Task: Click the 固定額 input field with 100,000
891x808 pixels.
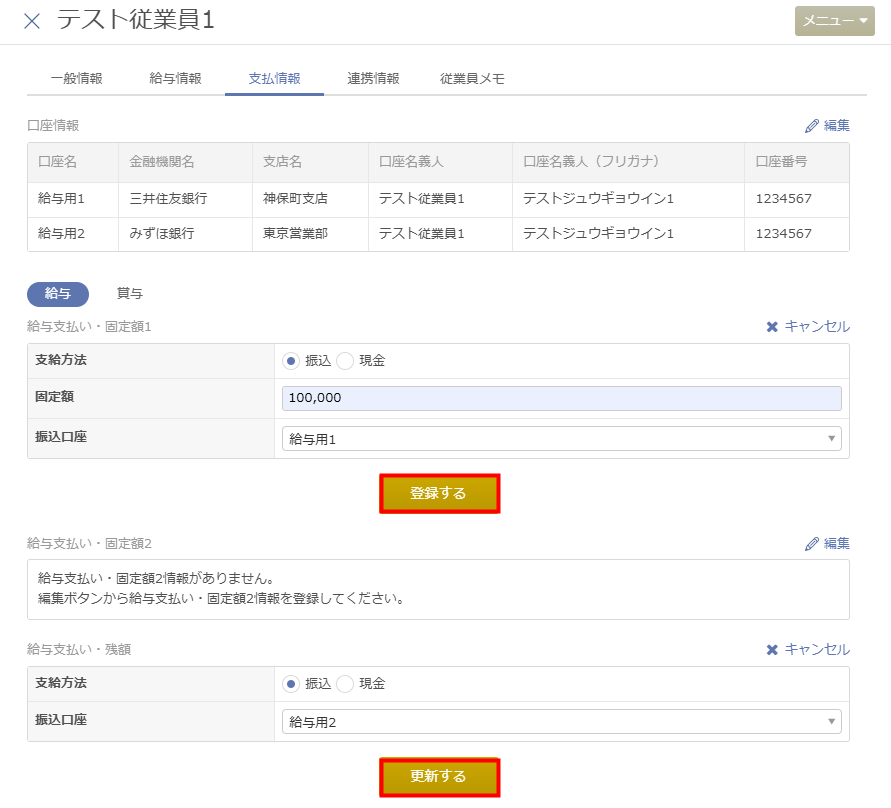Action: point(561,398)
